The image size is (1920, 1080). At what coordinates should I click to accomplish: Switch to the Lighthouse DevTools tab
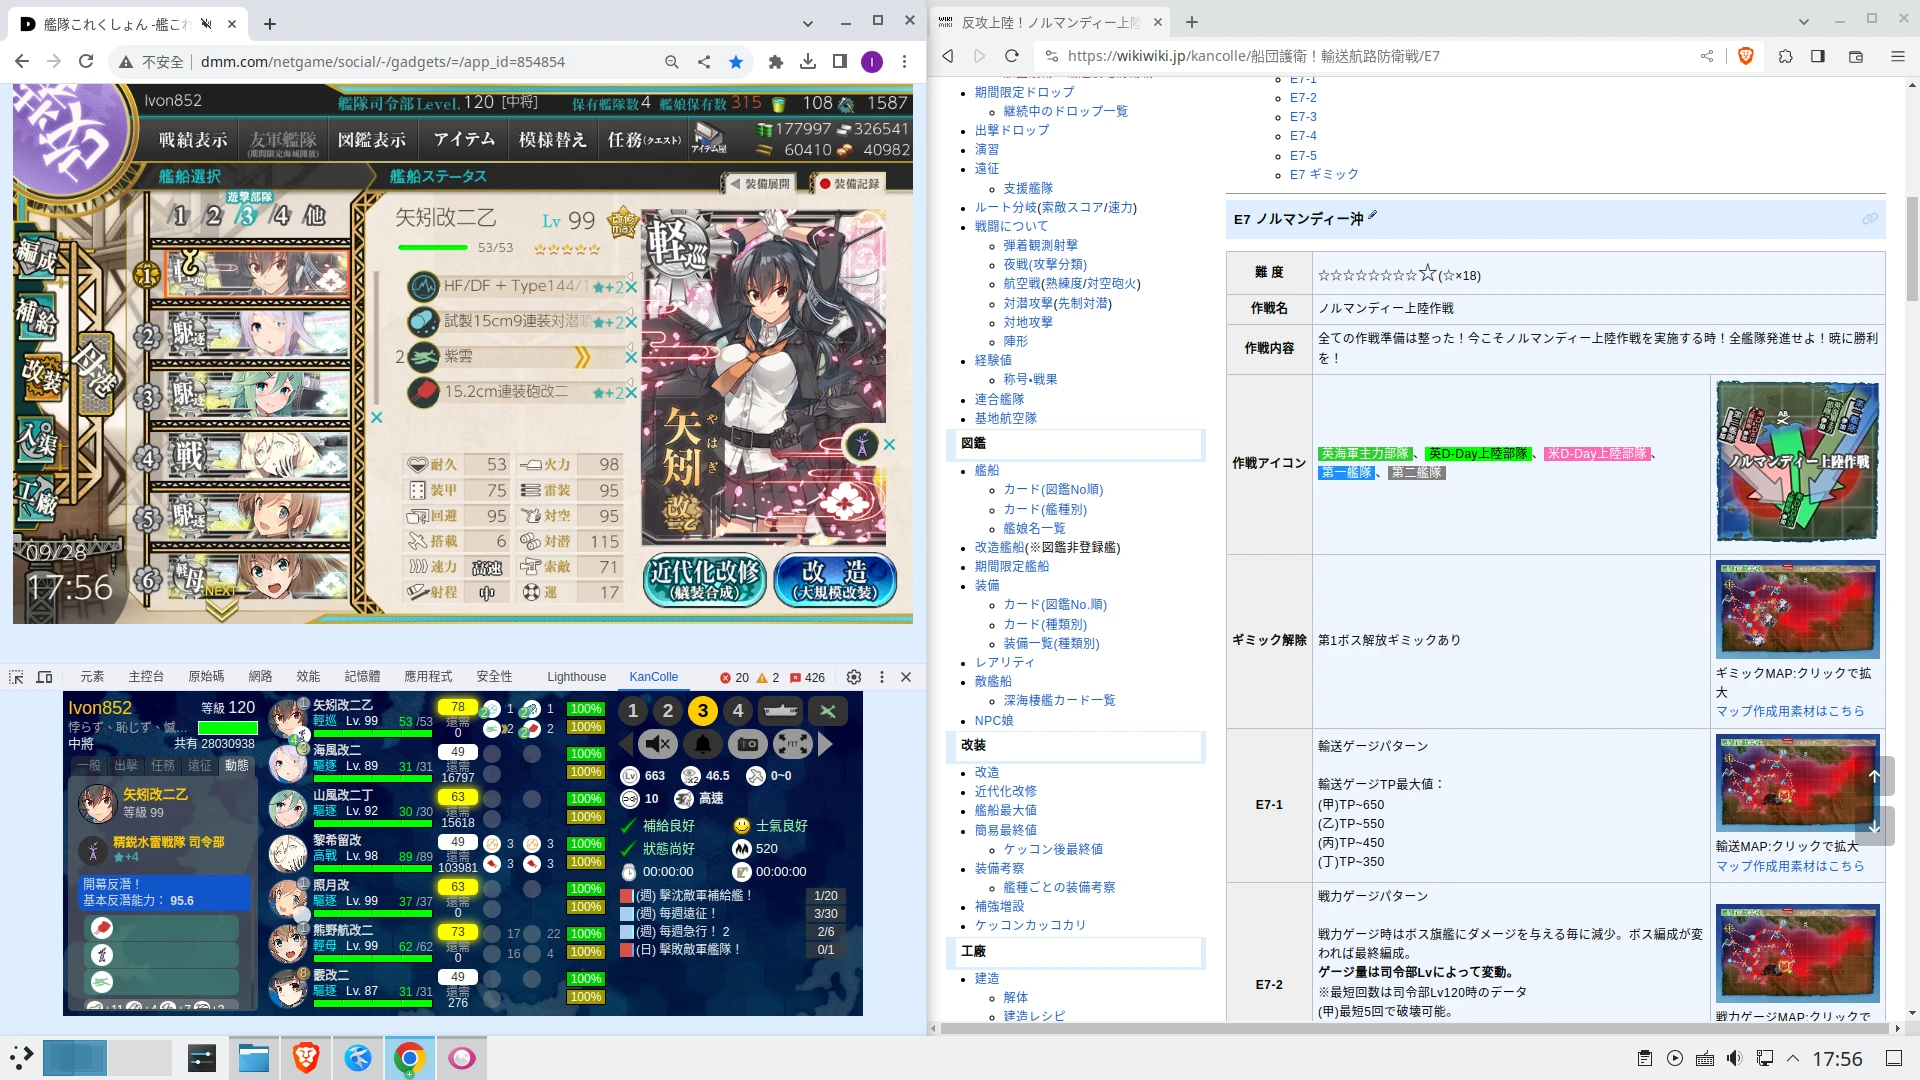[576, 677]
